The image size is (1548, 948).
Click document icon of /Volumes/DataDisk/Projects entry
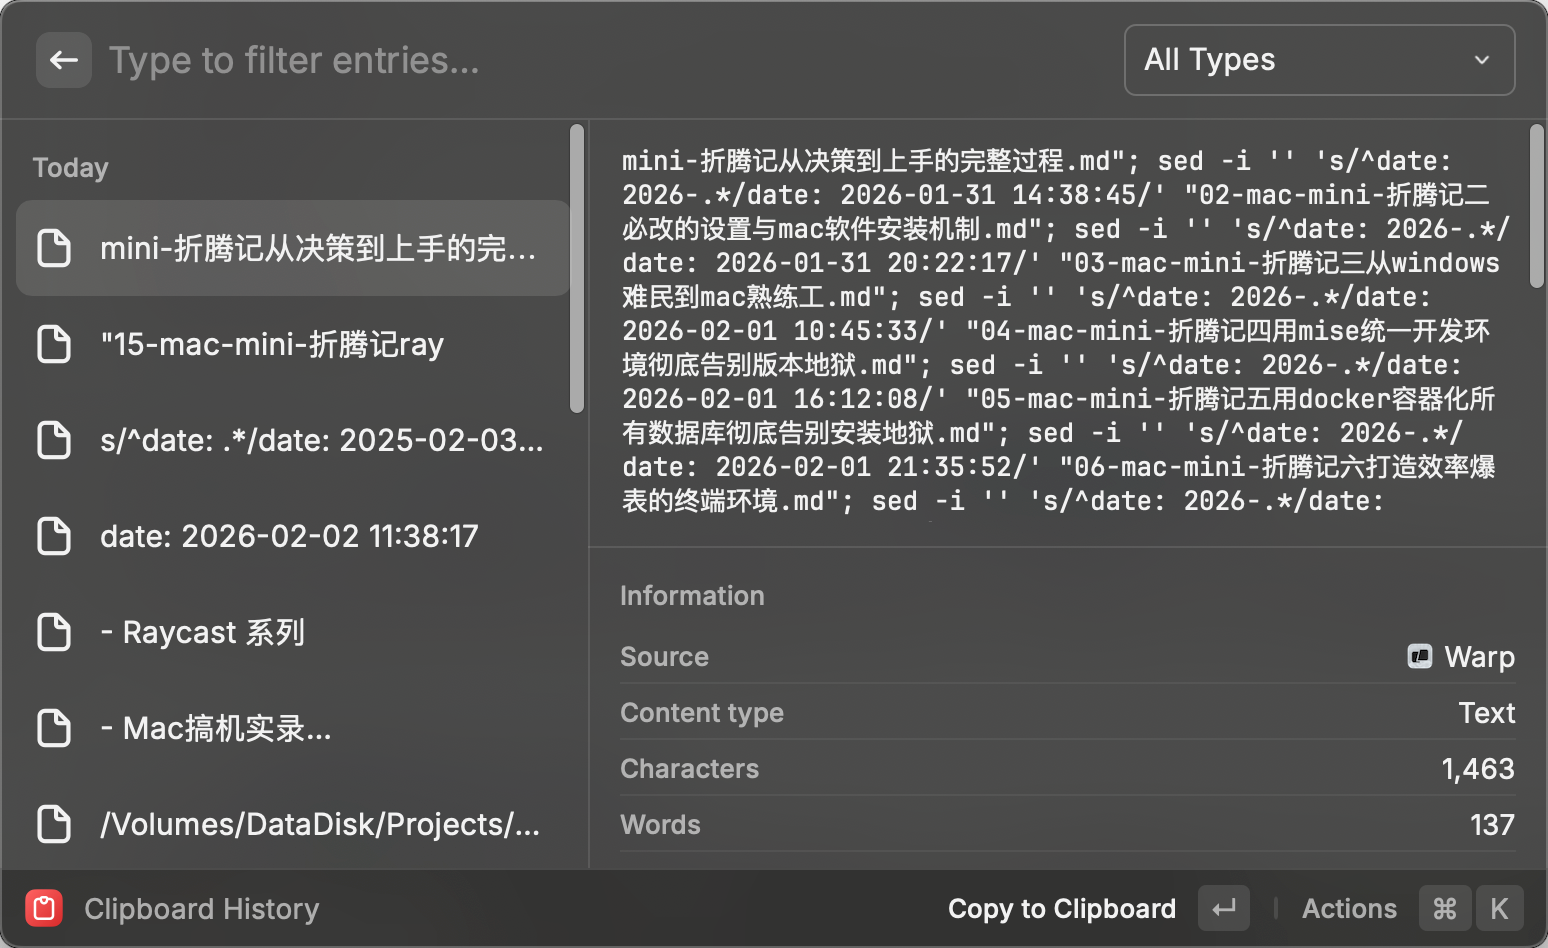[x=54, y=824]
